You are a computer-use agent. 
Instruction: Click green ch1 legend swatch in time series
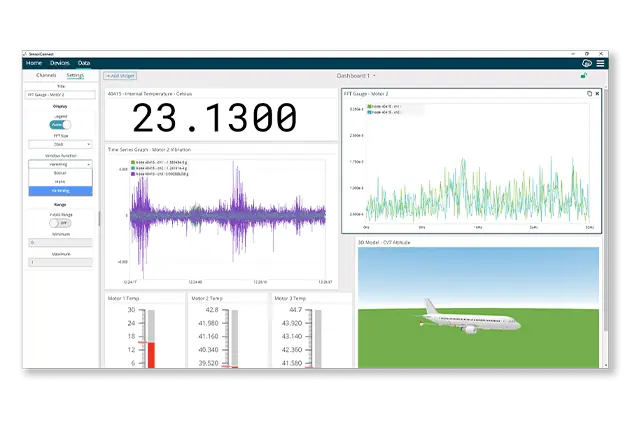tap(133, 162)
